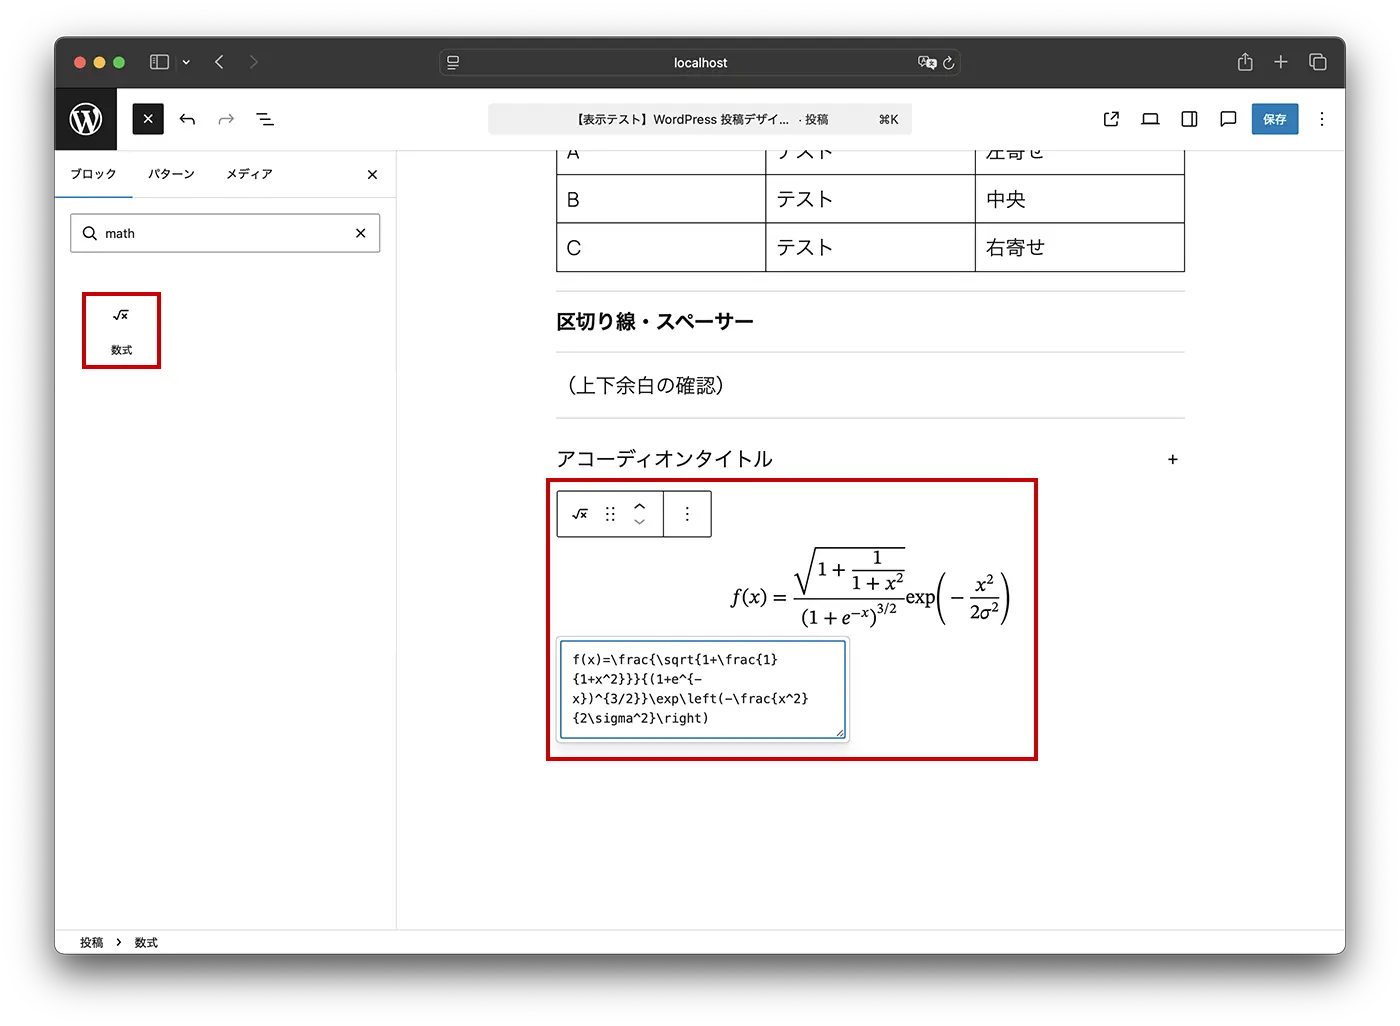Click inside the LaTeX code textarea

pos(701,689)
